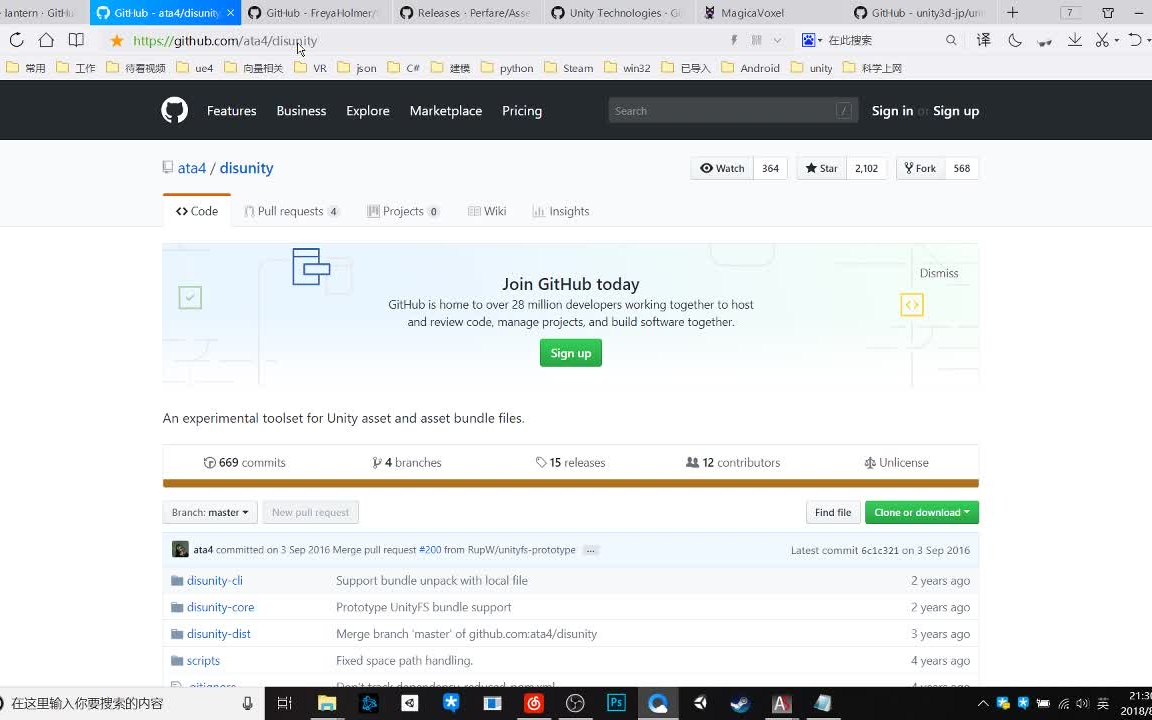Switch to the Wiki tab

pyautogui.click(x=487, y=211)
